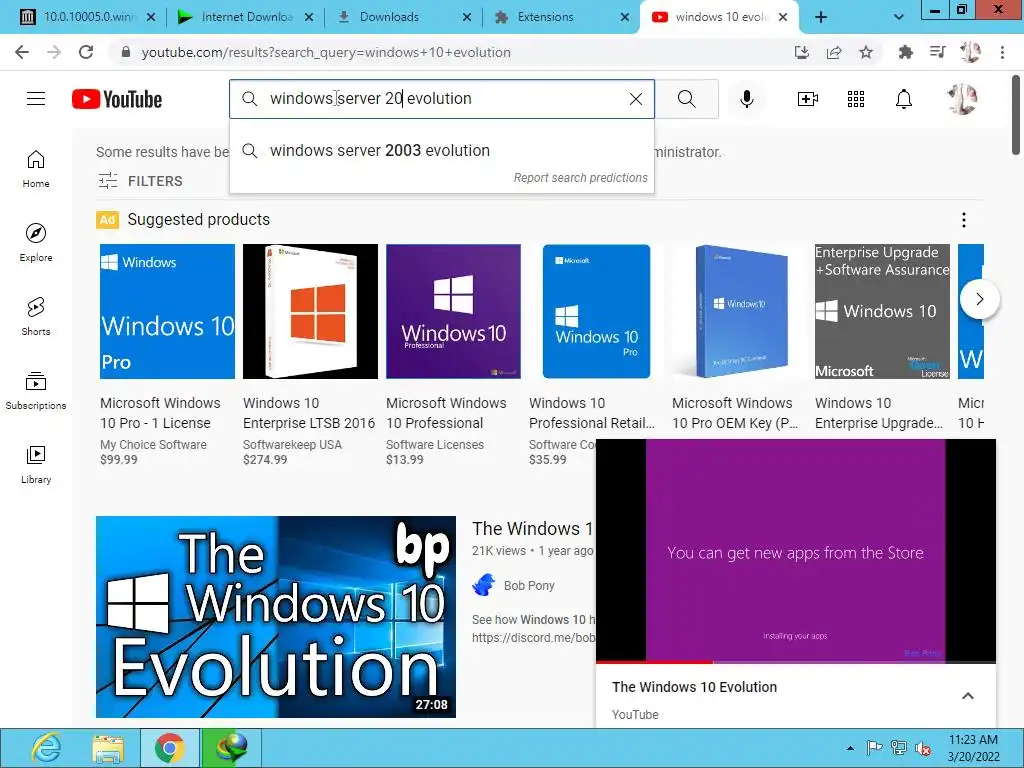
Task: Start voice search with the microphone
Action: coord(746,99)
